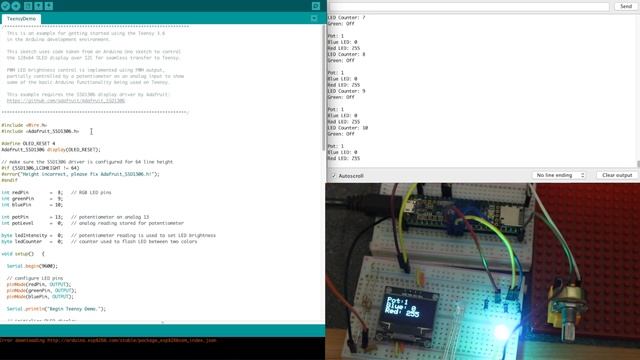Viewport: 640px width, 360px height.
Task: Click the 'Serial.println("Begin Teensy Demo.")' line
Action: pos(56,309)
